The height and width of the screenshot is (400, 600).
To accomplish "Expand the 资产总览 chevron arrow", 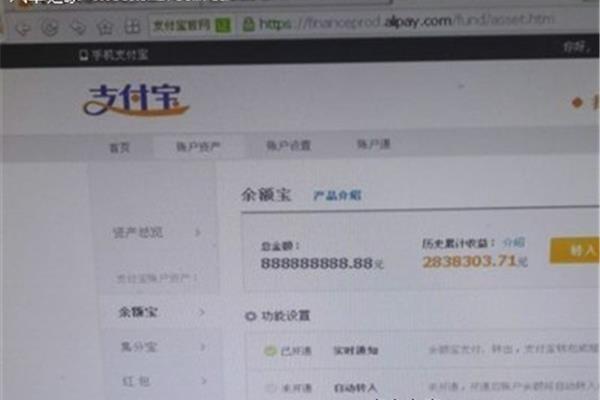I will [198, 232].
